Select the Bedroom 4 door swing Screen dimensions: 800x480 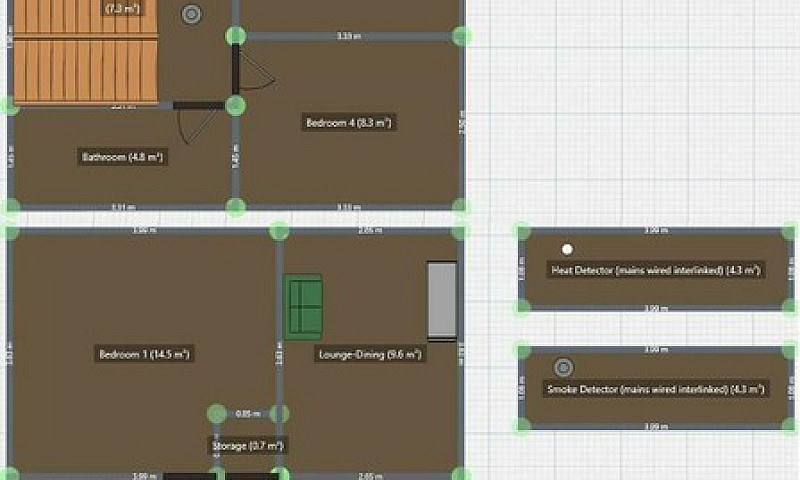pos(257,71)
